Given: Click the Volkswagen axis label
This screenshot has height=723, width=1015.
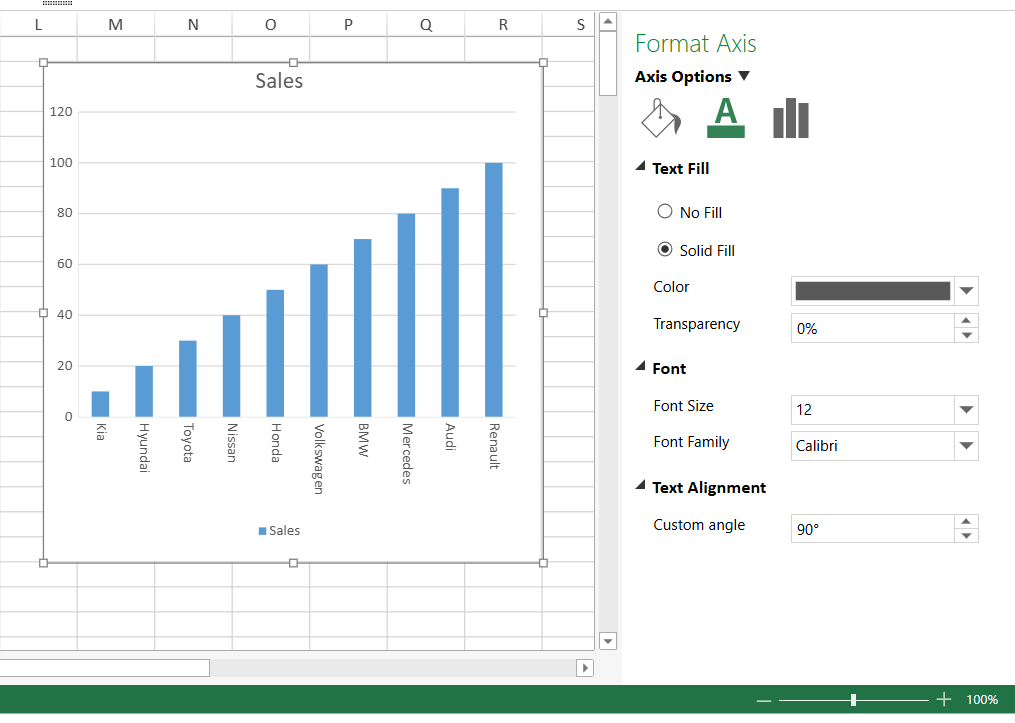Looking at the screenshot, I should click(318, 459).
